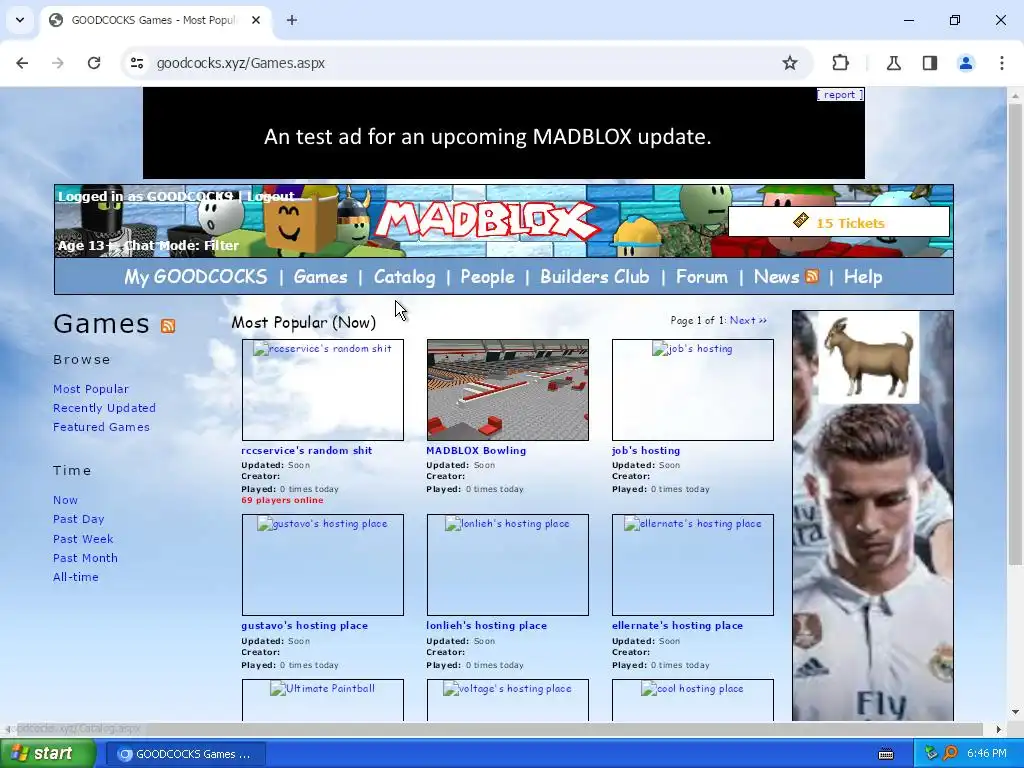This screenshot has height=768, width=1024.
Task: Open the Help menu item
Action: tap(863, 277)
